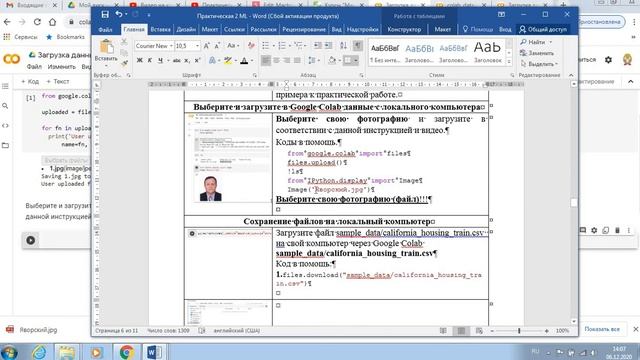Decrease font size with the shrink font icon
The width and height of the screenshot is (640, 360).
[x=217, y=46]
